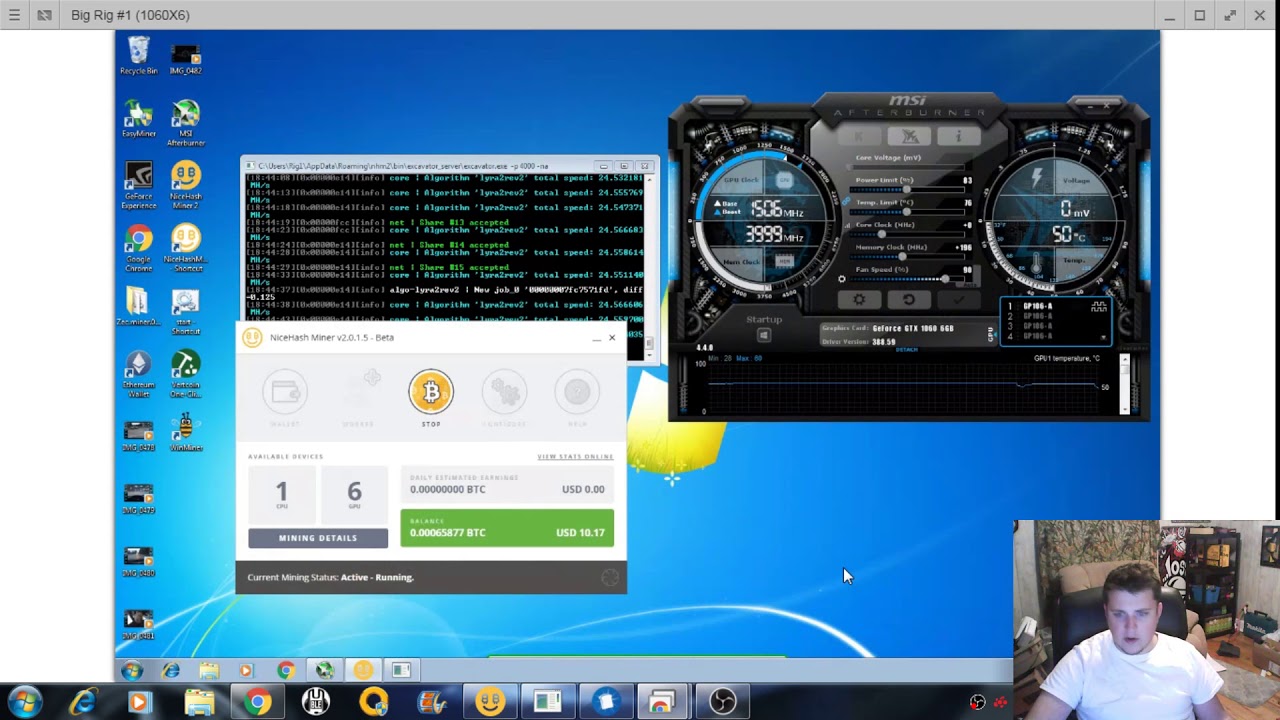The width and height of the screenshot is (1280, 720).
Task: Click the Afterburner reset settings button
Action: (x=908, y=299)
